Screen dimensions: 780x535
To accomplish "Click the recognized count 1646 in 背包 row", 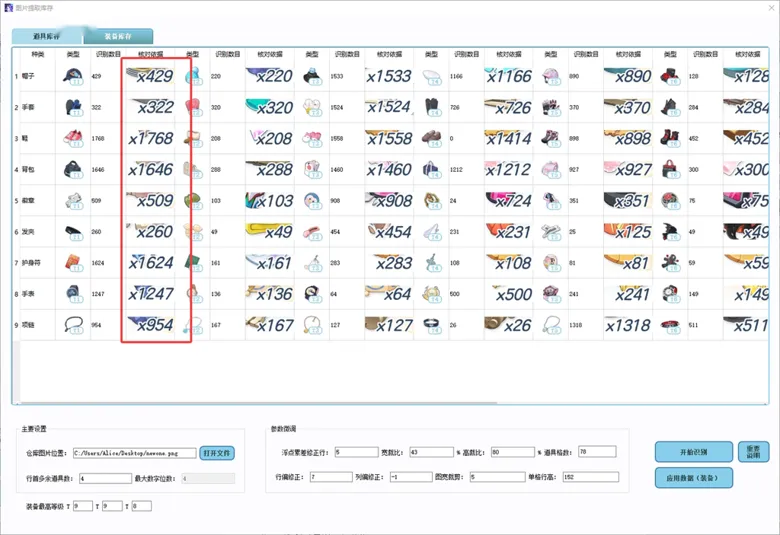I will 98,170.
